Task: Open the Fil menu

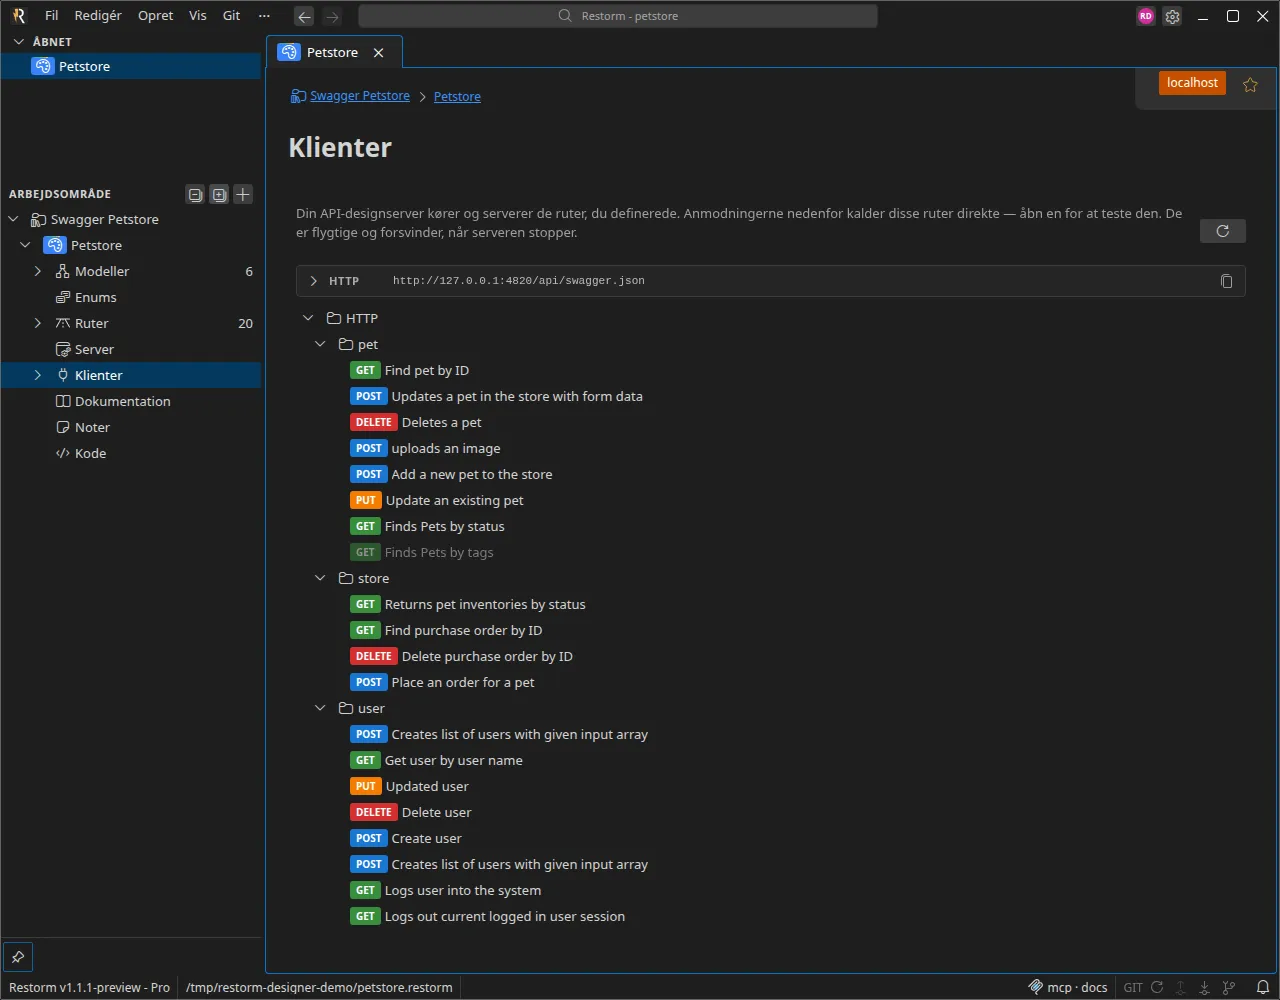Action: tap(52, 16)
